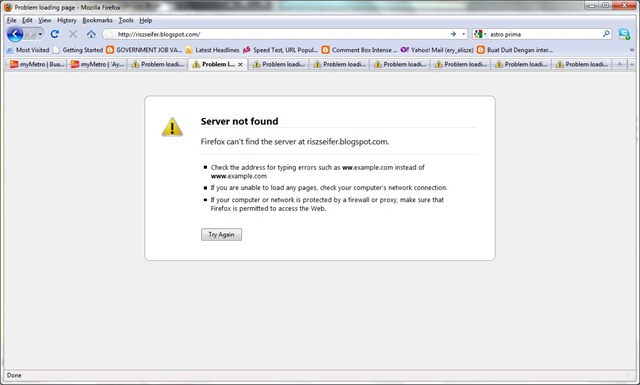Switch to the first myMetro tab
640x385 pixels.
point(37,64)
